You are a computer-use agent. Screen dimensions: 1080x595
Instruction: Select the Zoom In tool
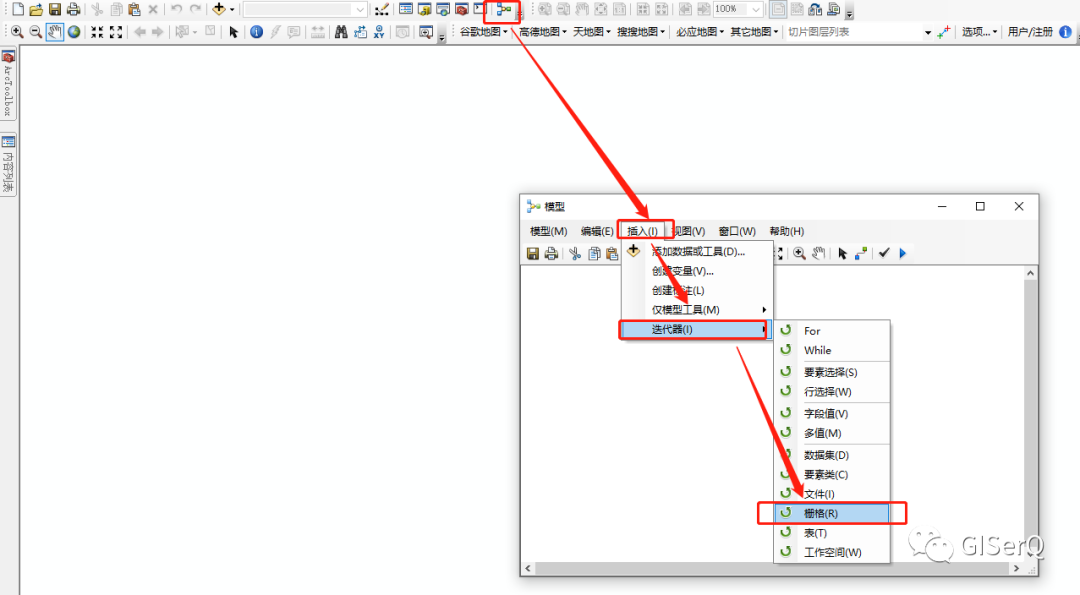[17, 32]
